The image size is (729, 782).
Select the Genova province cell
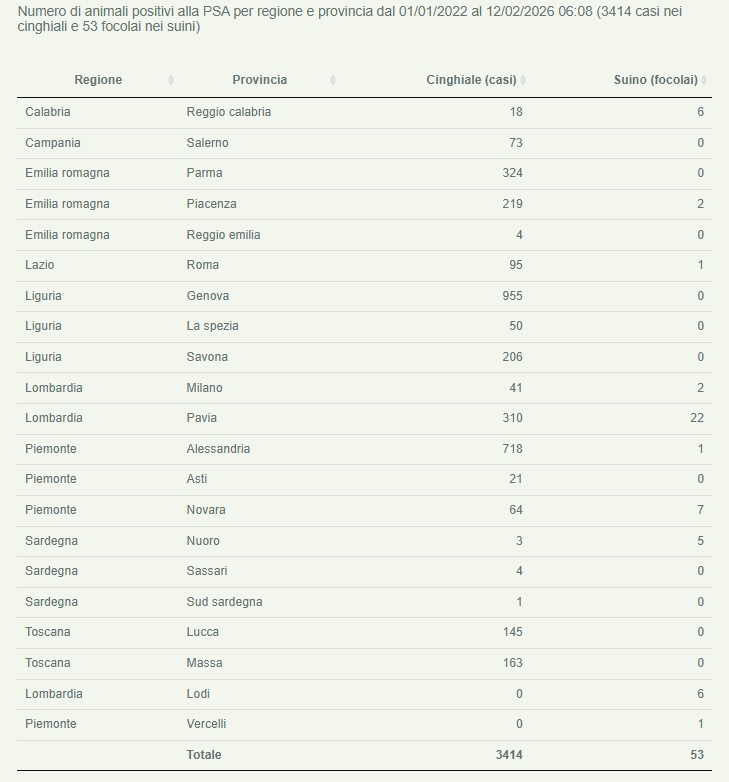[208, 296]
